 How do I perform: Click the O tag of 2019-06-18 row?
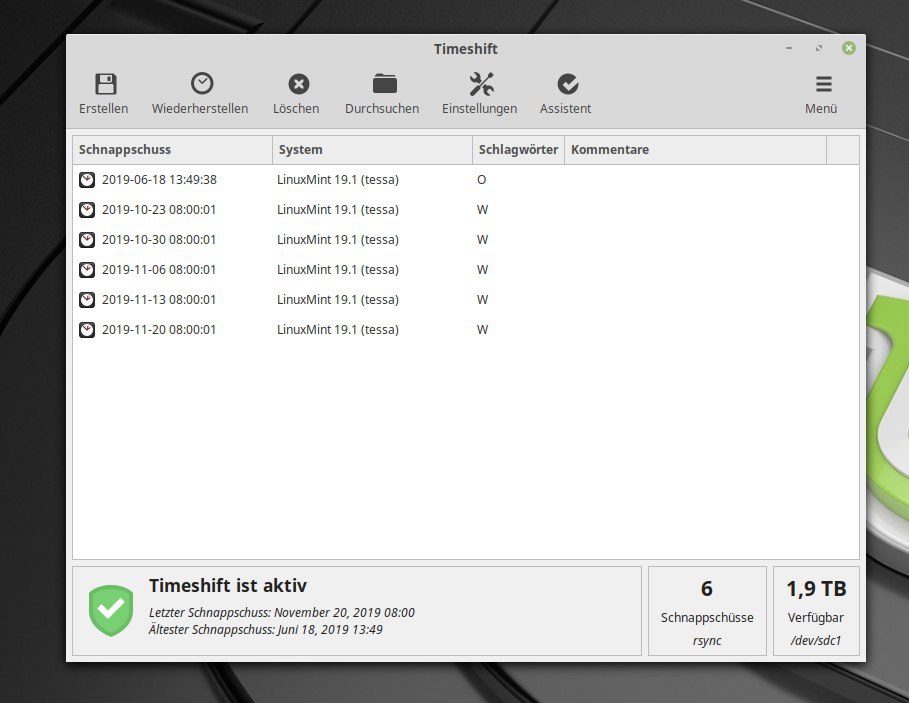coord(481,180)
